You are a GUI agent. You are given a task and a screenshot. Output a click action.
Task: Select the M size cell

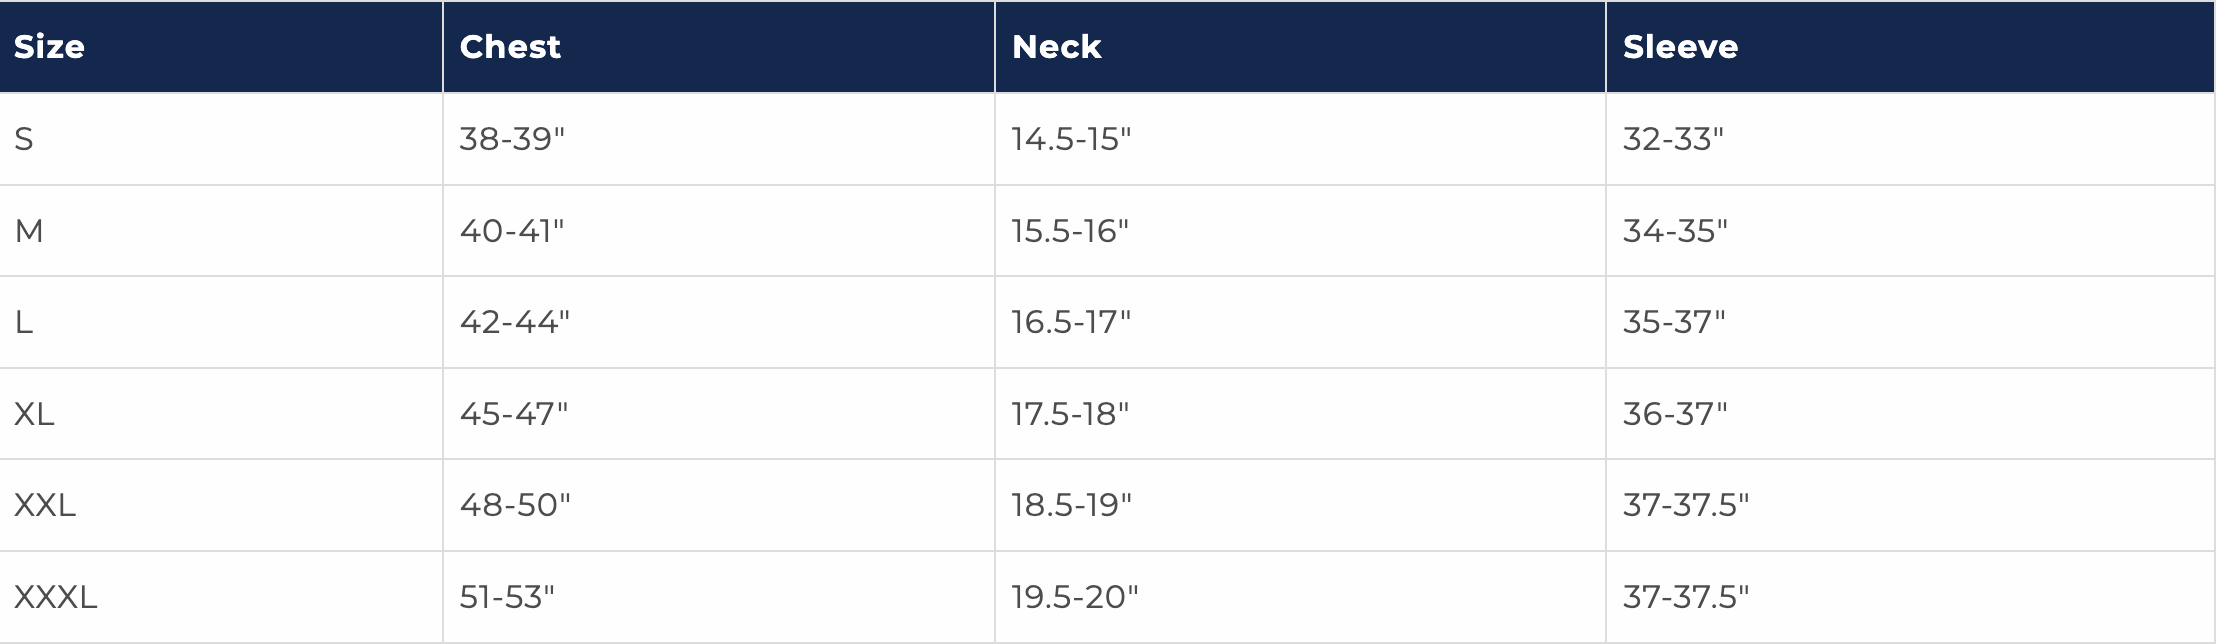point(29,231)
